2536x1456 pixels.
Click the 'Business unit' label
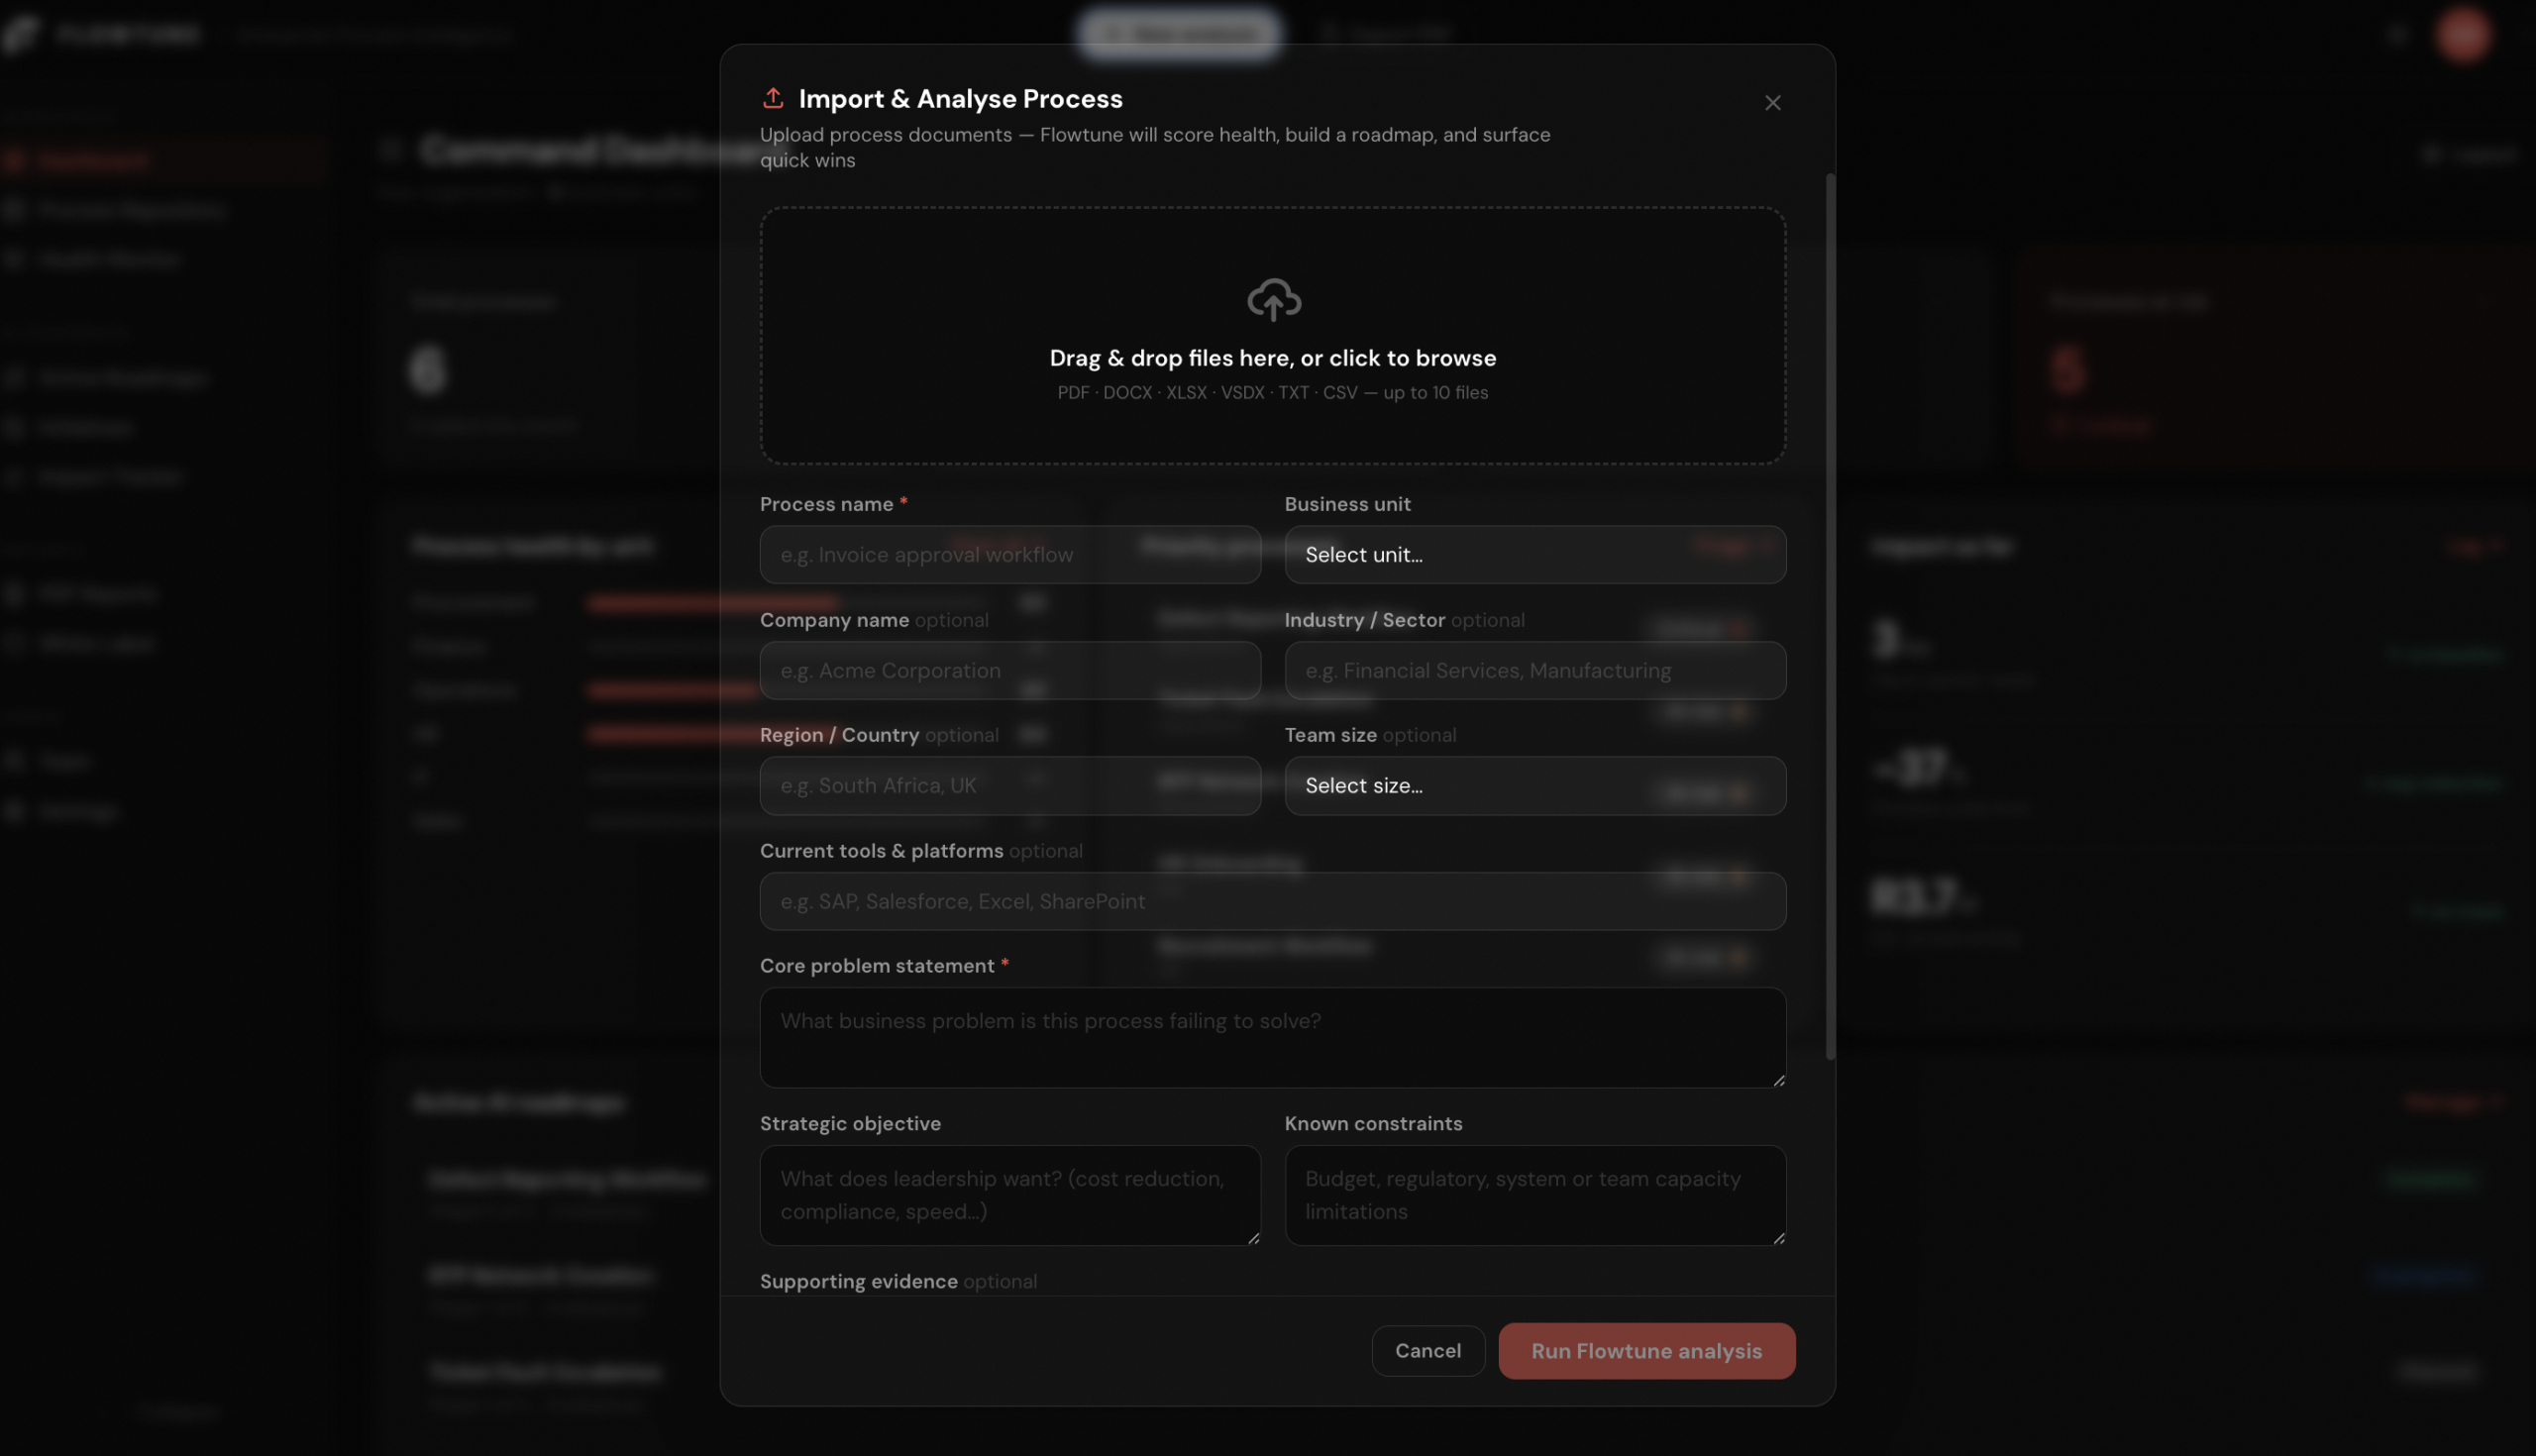coord(1347,504)
